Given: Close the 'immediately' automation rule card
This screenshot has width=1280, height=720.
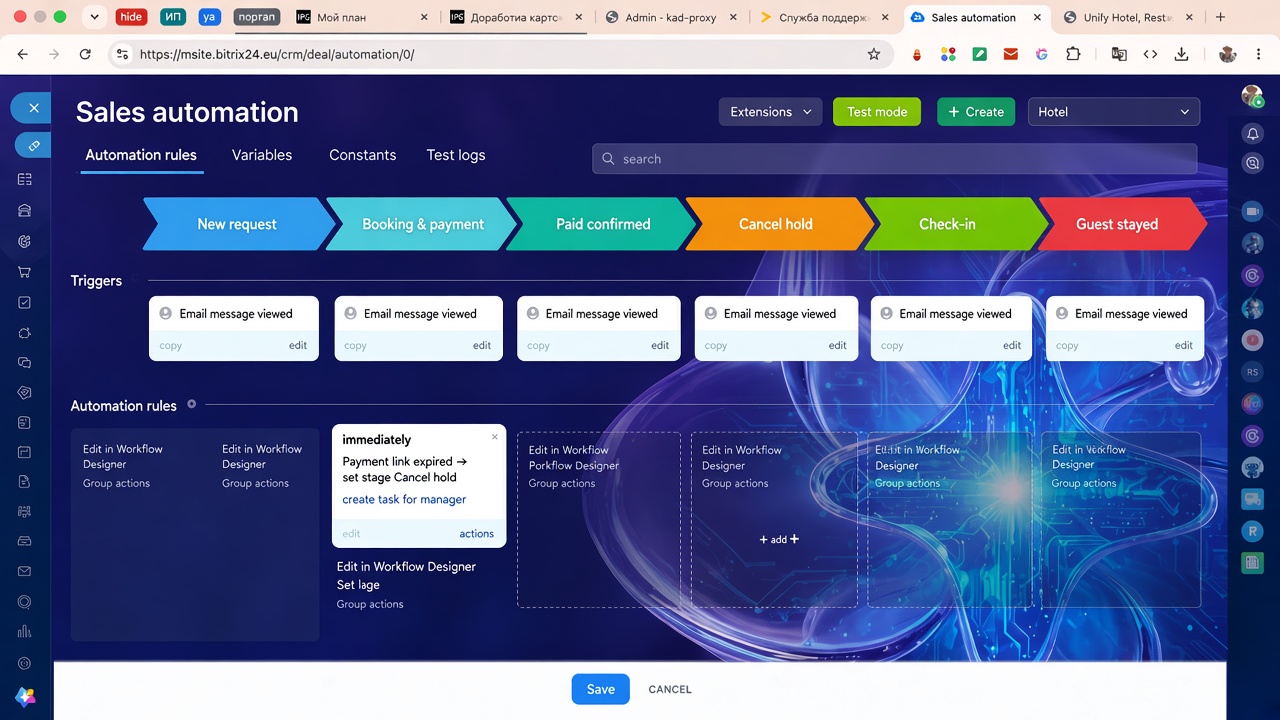Looking at the screenshot, I should [494, 437].
